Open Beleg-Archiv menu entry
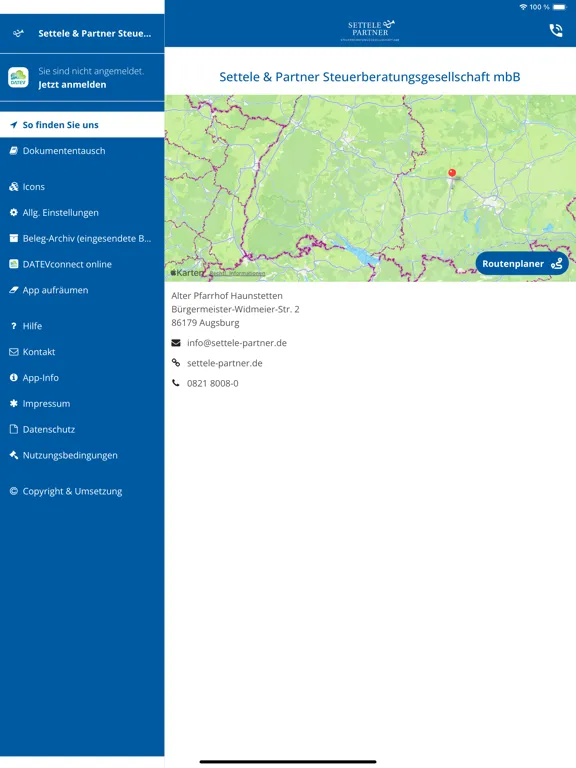Screen dimensions: 576x768 [82, 239]
